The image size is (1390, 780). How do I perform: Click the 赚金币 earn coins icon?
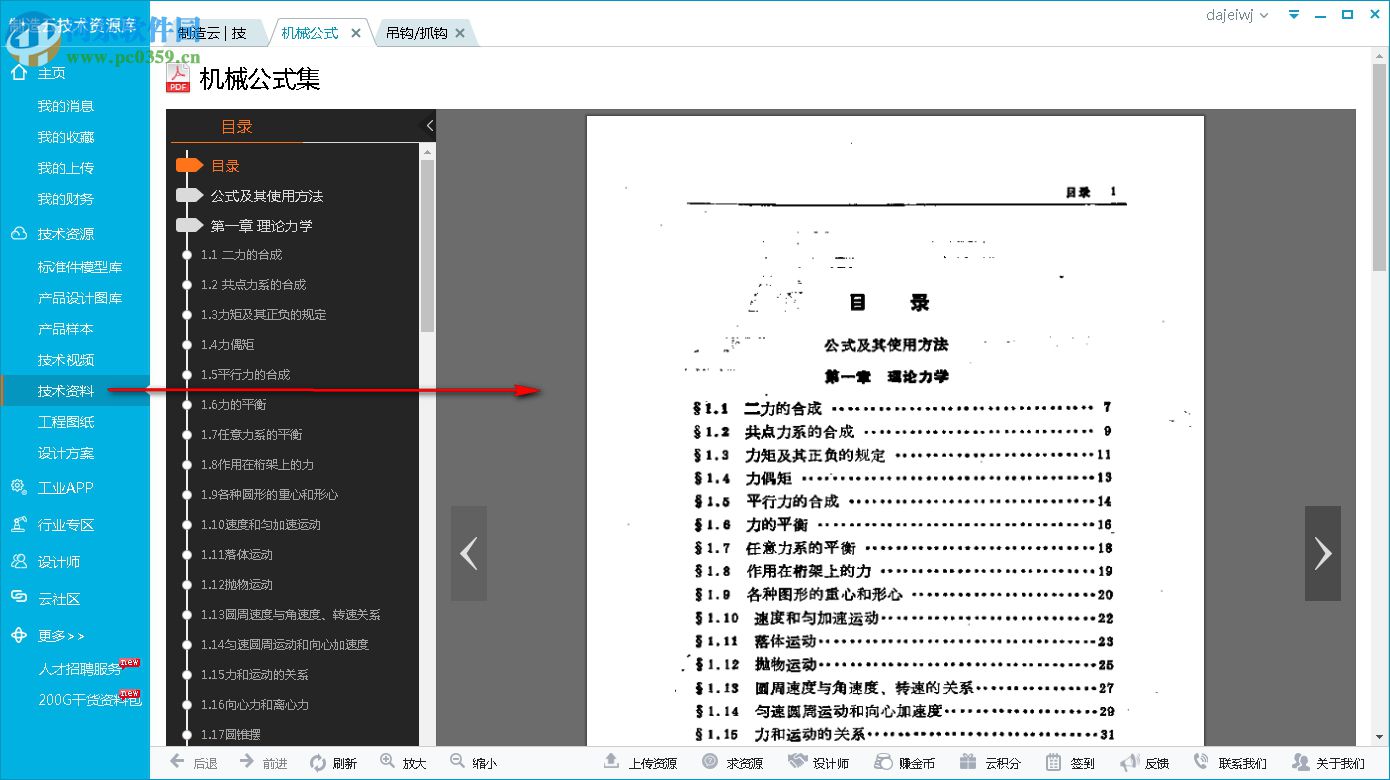click(904, 761)
